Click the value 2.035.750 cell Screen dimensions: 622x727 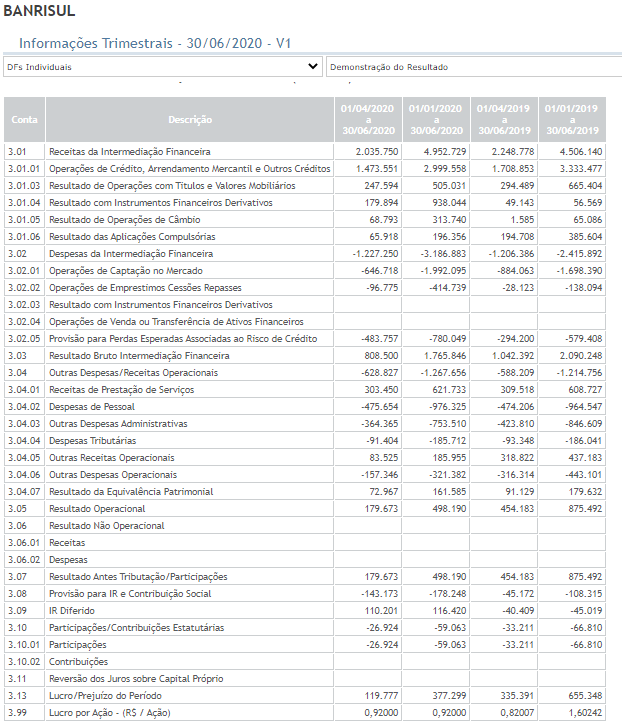(x=368, y=152)
